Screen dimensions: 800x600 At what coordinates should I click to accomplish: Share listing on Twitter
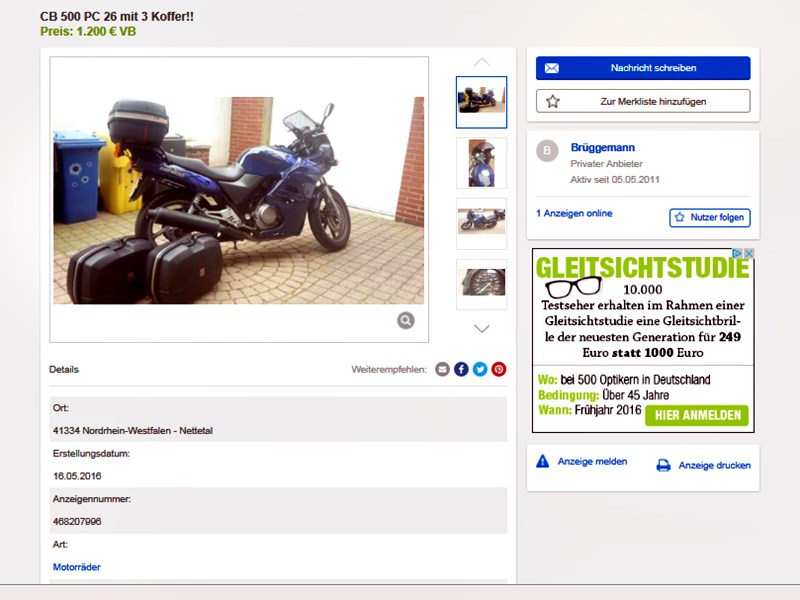[x=480, y=369]
